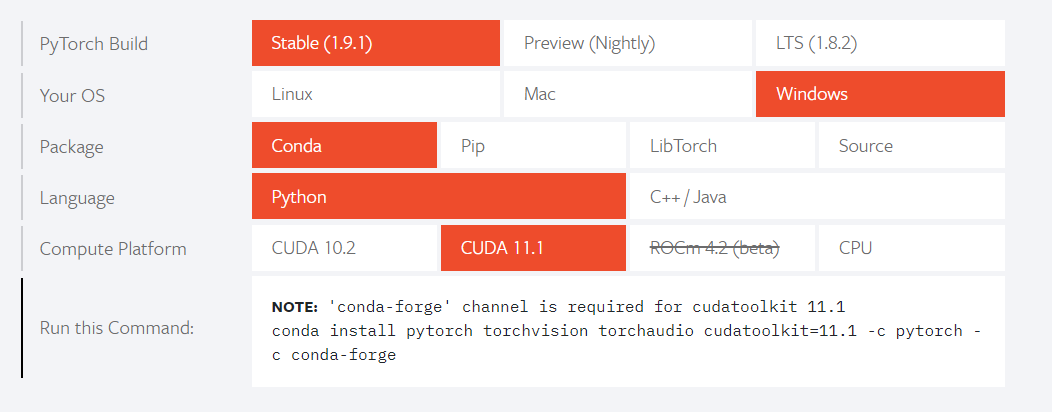
Task: Choose Preview (Nightly) build option
Action: [x=627, y=44]
